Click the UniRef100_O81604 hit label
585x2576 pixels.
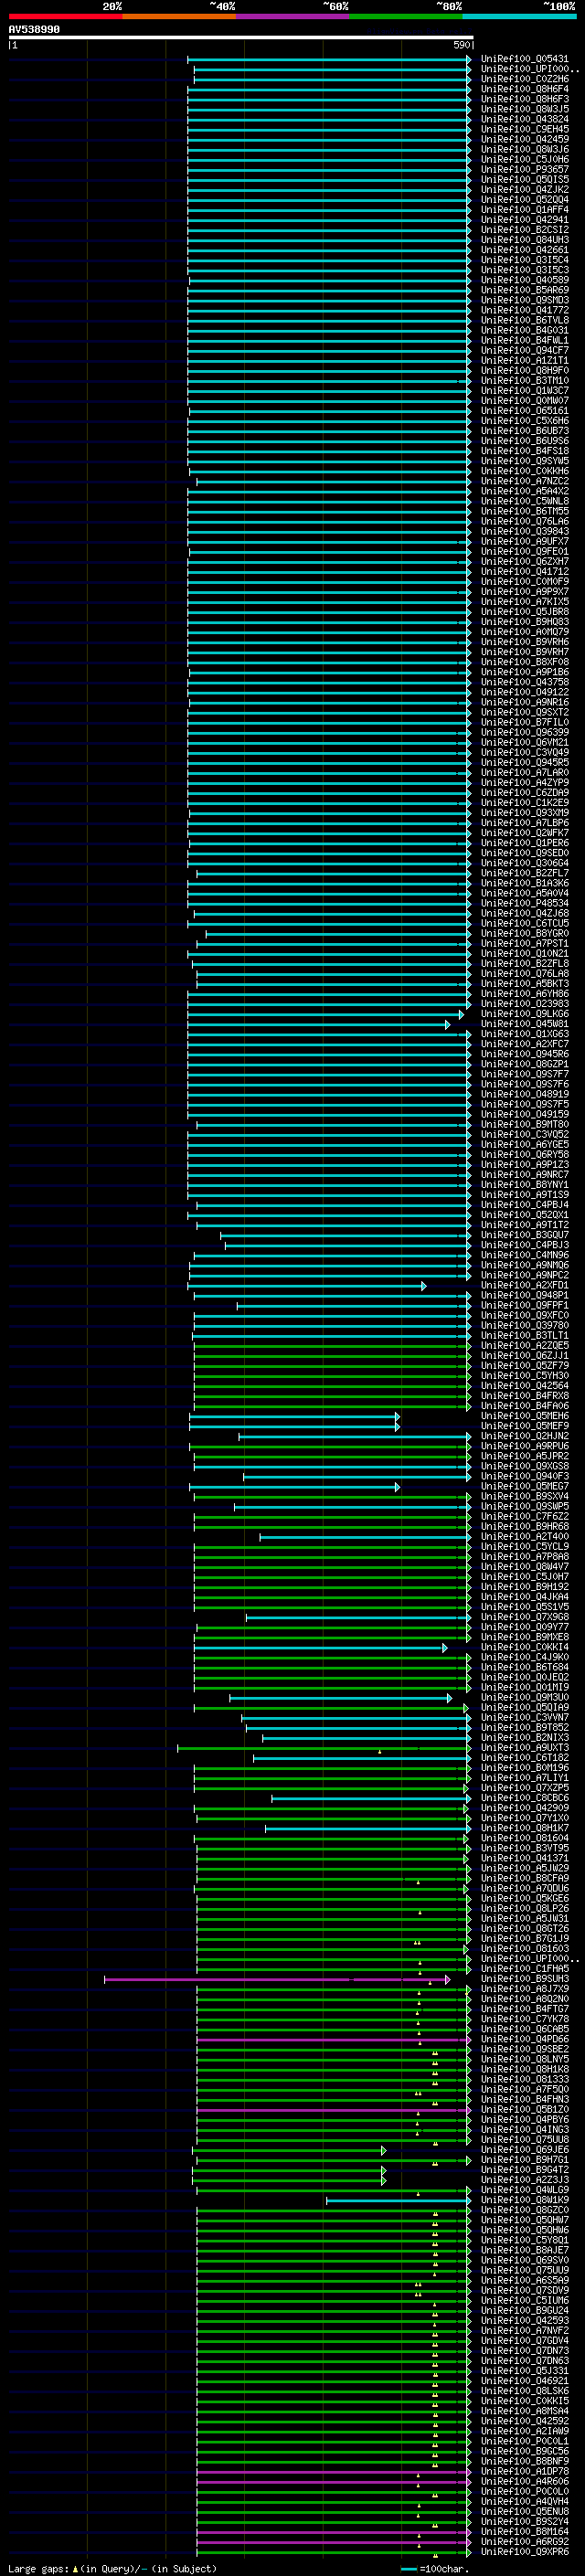524,1838
